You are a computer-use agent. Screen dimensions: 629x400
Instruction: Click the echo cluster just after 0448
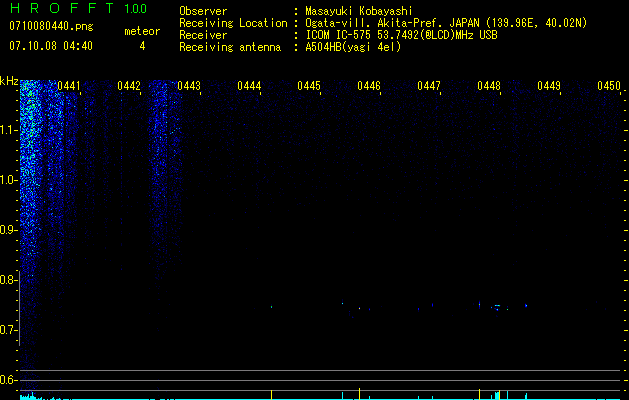coord(497,307)
